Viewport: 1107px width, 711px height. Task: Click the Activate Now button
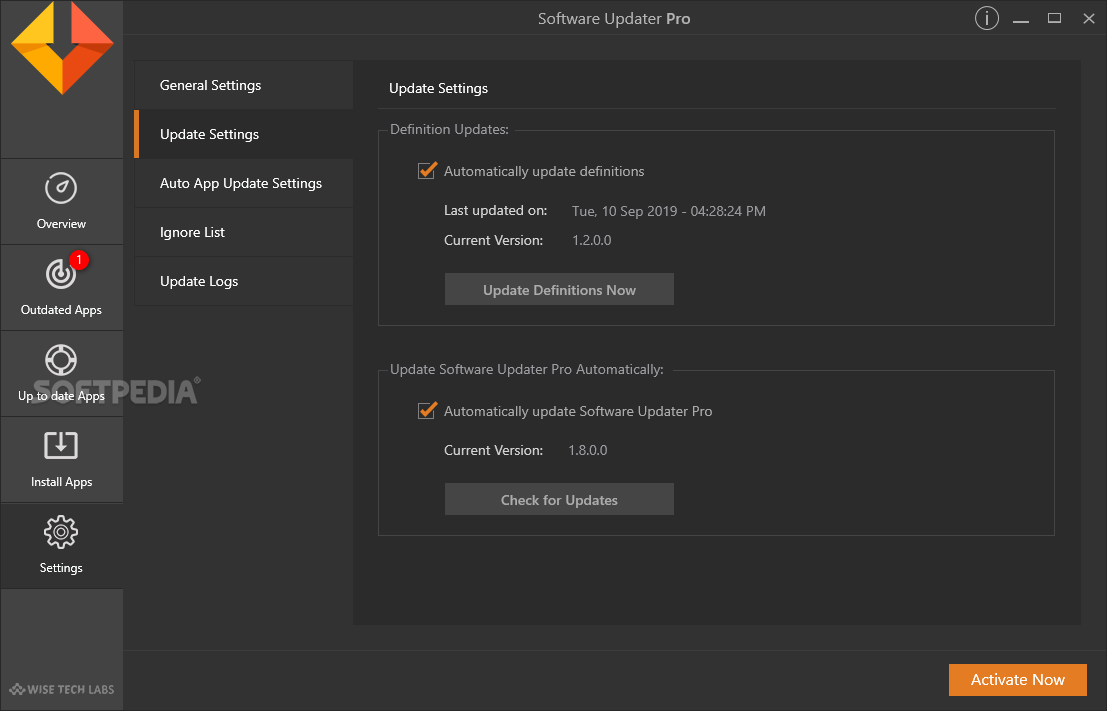[1017, 679]
